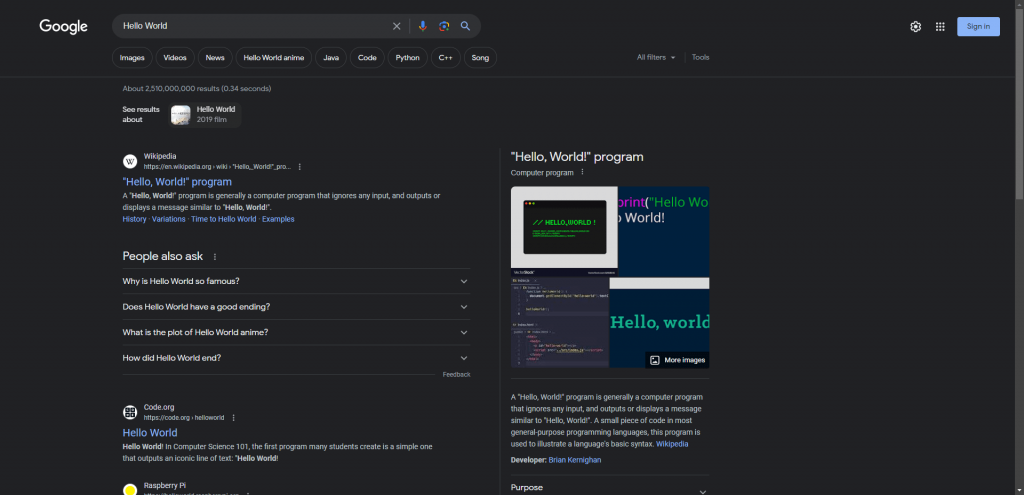
Task: Open the All filters dropdown
Action: pos(656,57)
